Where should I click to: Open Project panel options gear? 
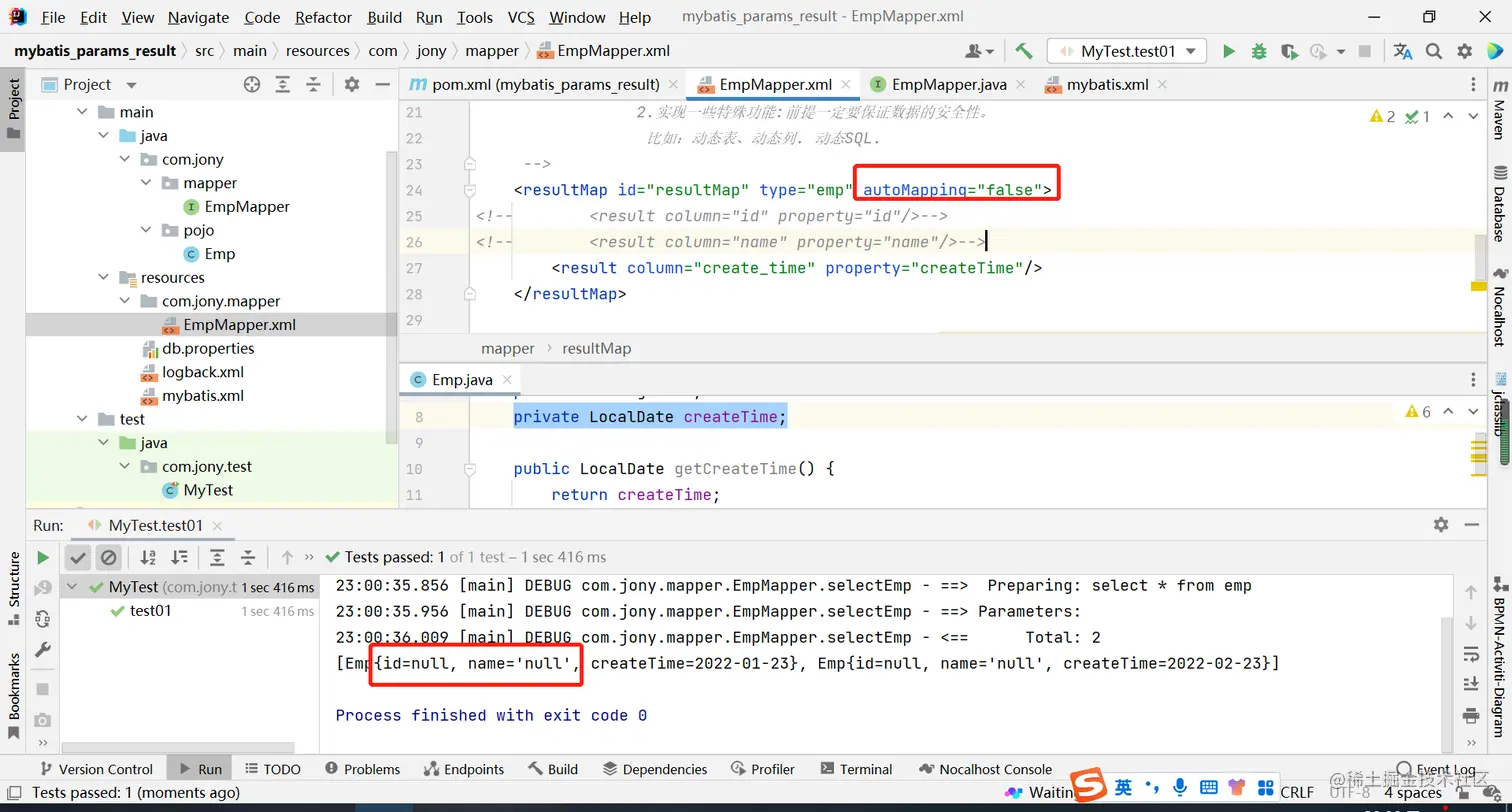tap(352, 85)
